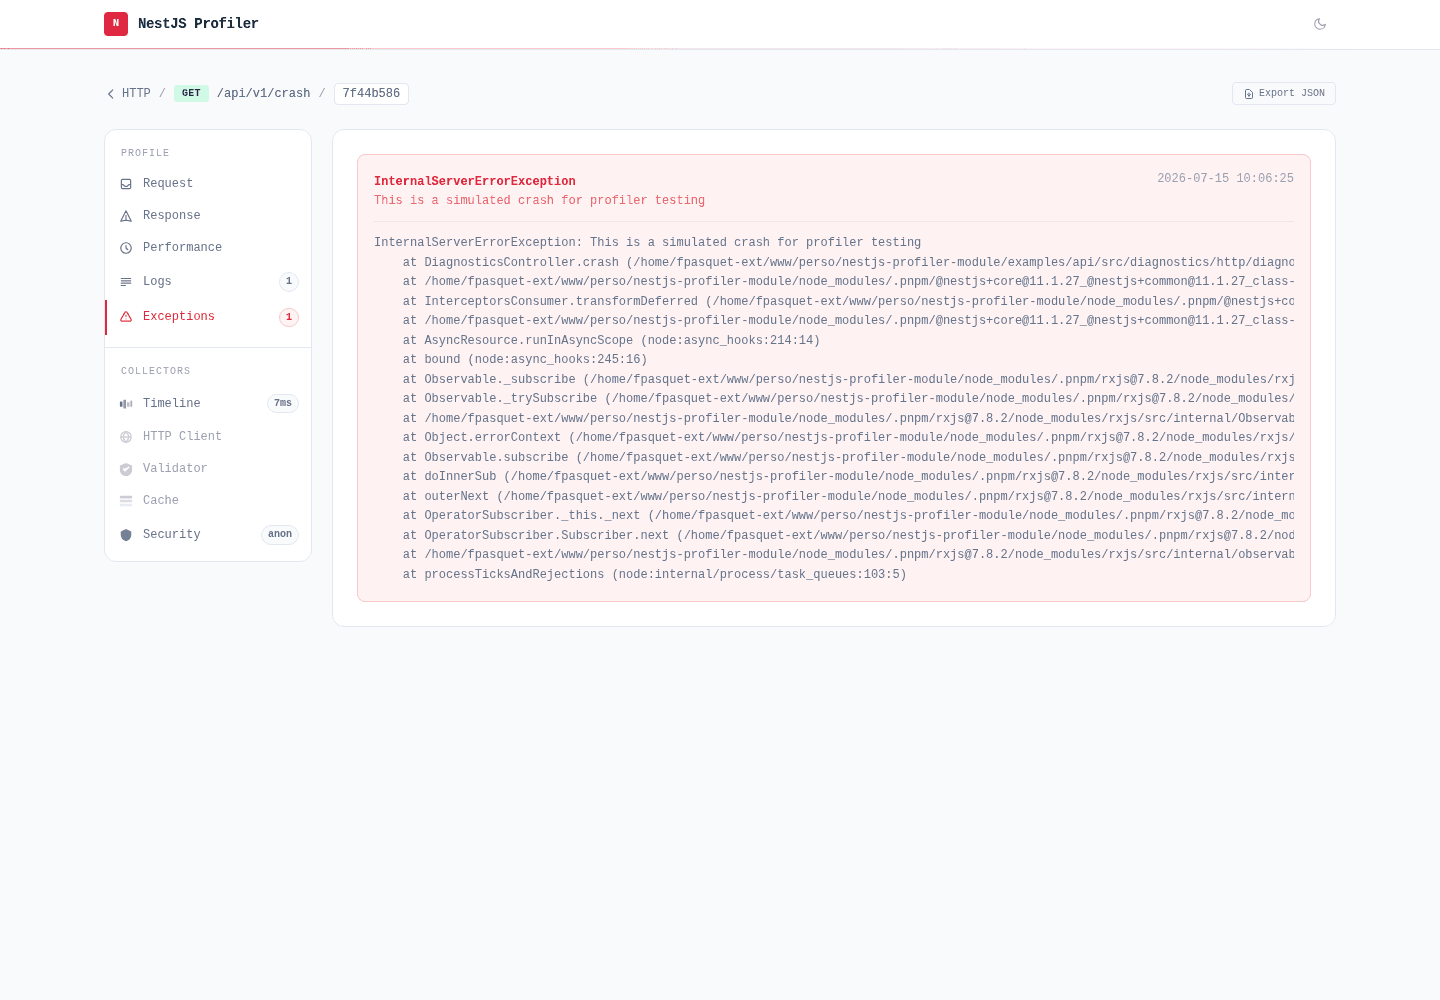Click the Cache stack icon
The height and width of the screenshot is (1000, 1440).
click(126, 501)
